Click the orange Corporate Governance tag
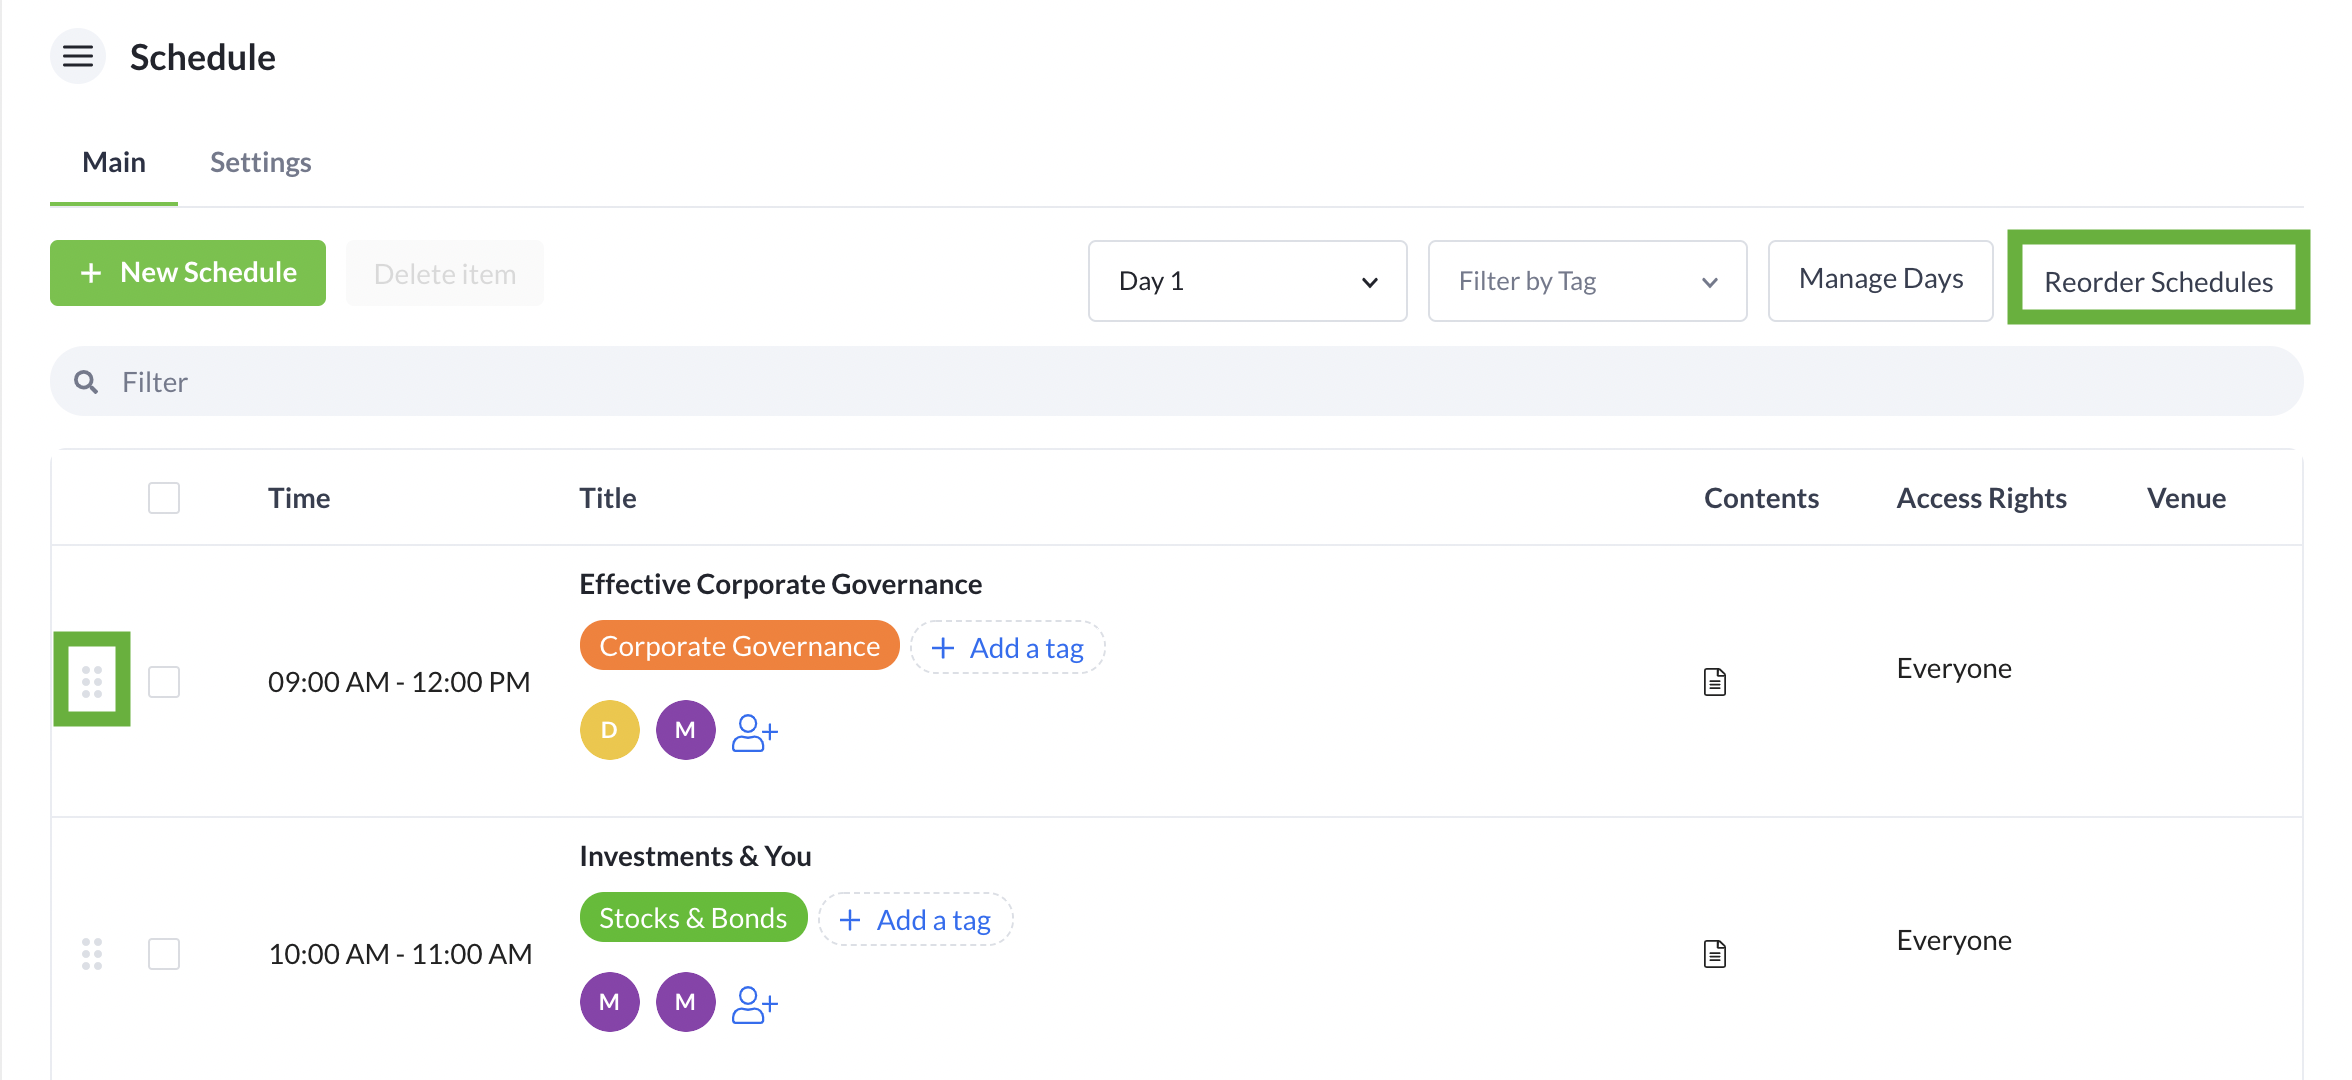The width and height of the screenshot is (2352, 1080). point(739,646)
